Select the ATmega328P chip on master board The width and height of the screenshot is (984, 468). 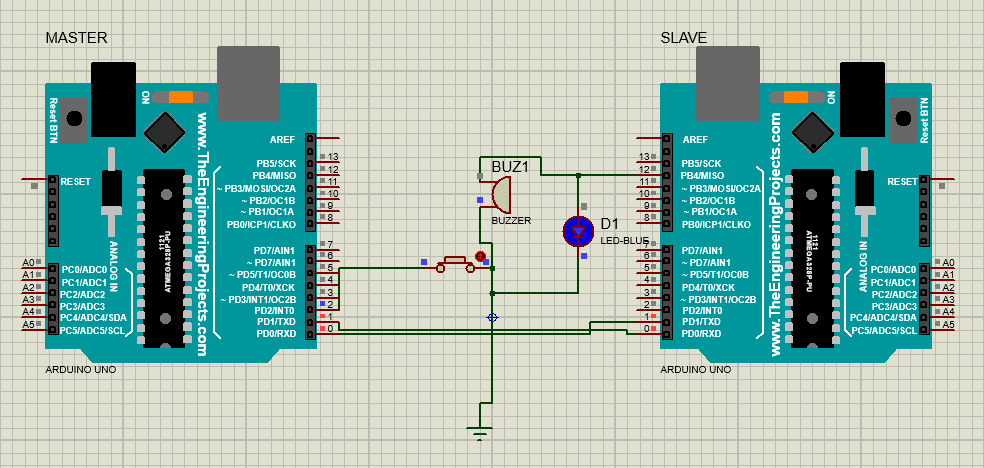click(164, 258)
